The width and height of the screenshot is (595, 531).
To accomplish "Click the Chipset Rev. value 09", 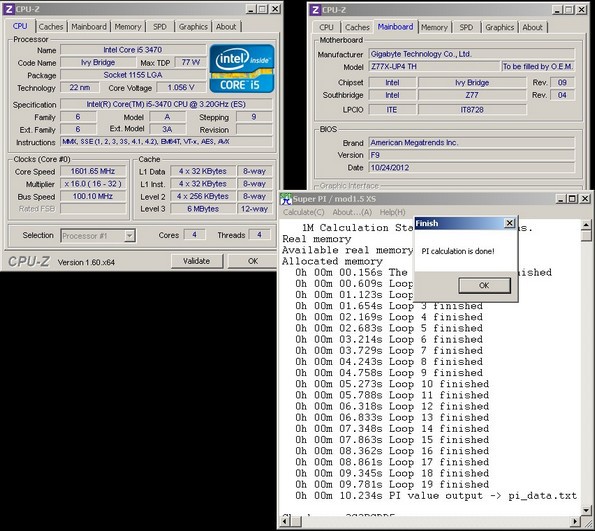I will click(x=562, y=82).
